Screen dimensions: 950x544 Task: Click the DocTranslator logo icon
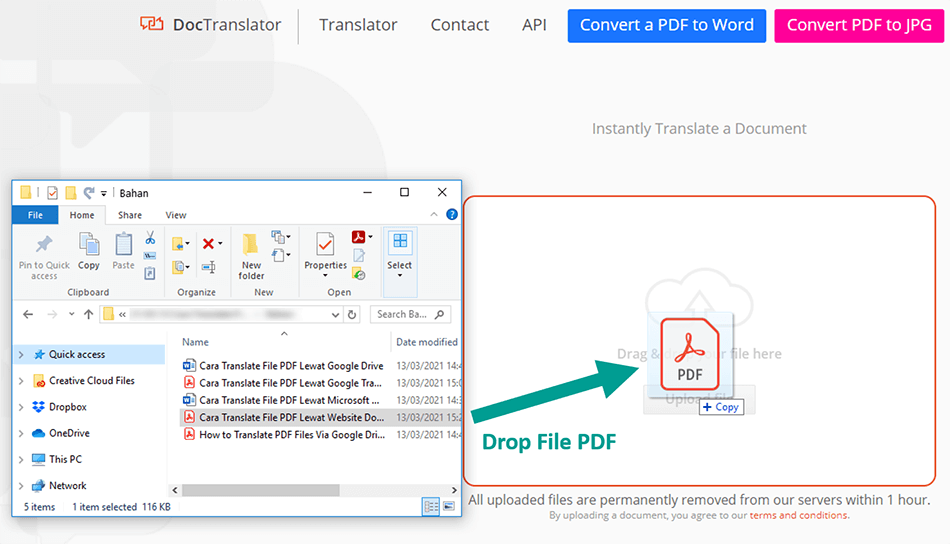click(x=151, y=24)
